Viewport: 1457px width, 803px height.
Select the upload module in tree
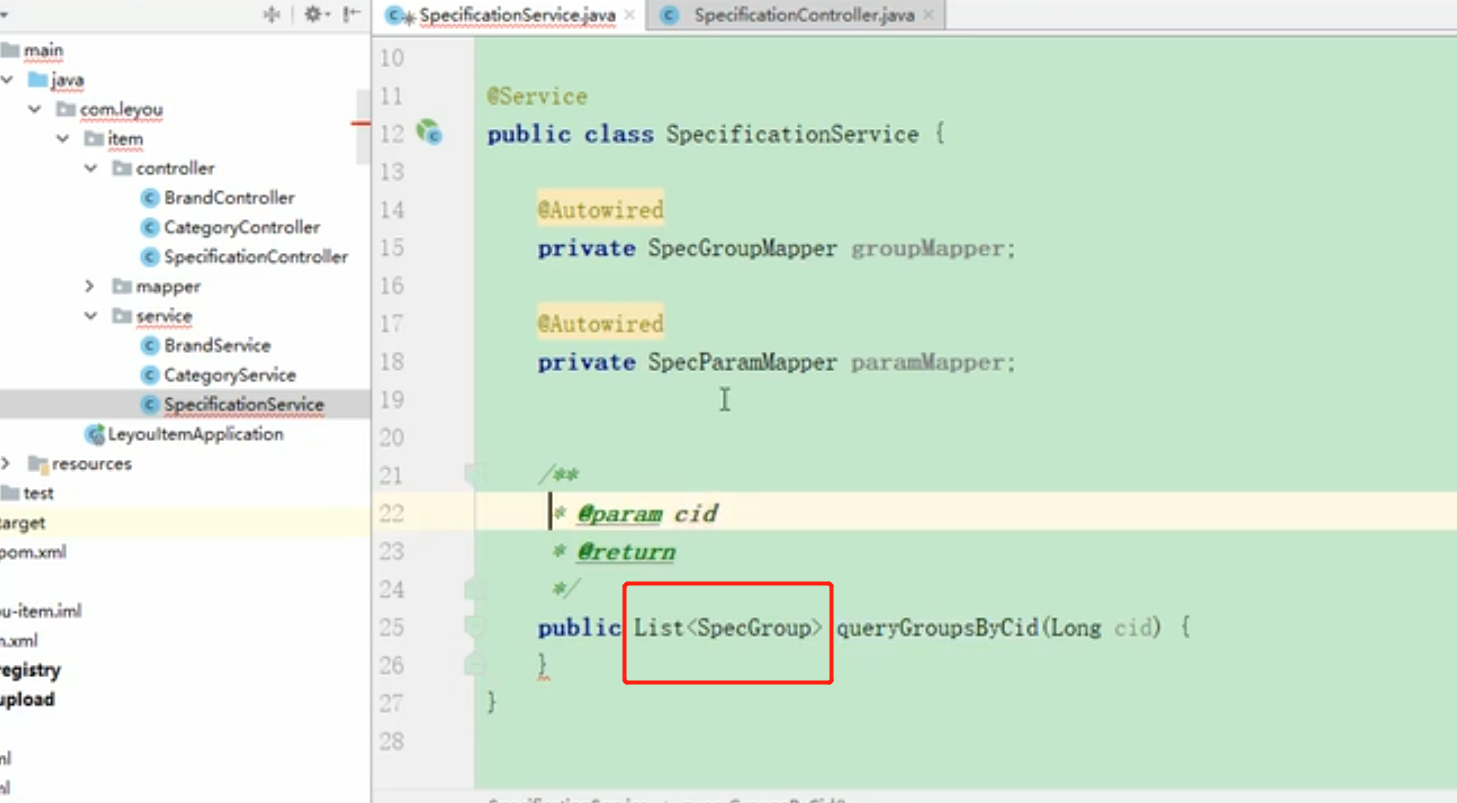[x=27, y=700]
